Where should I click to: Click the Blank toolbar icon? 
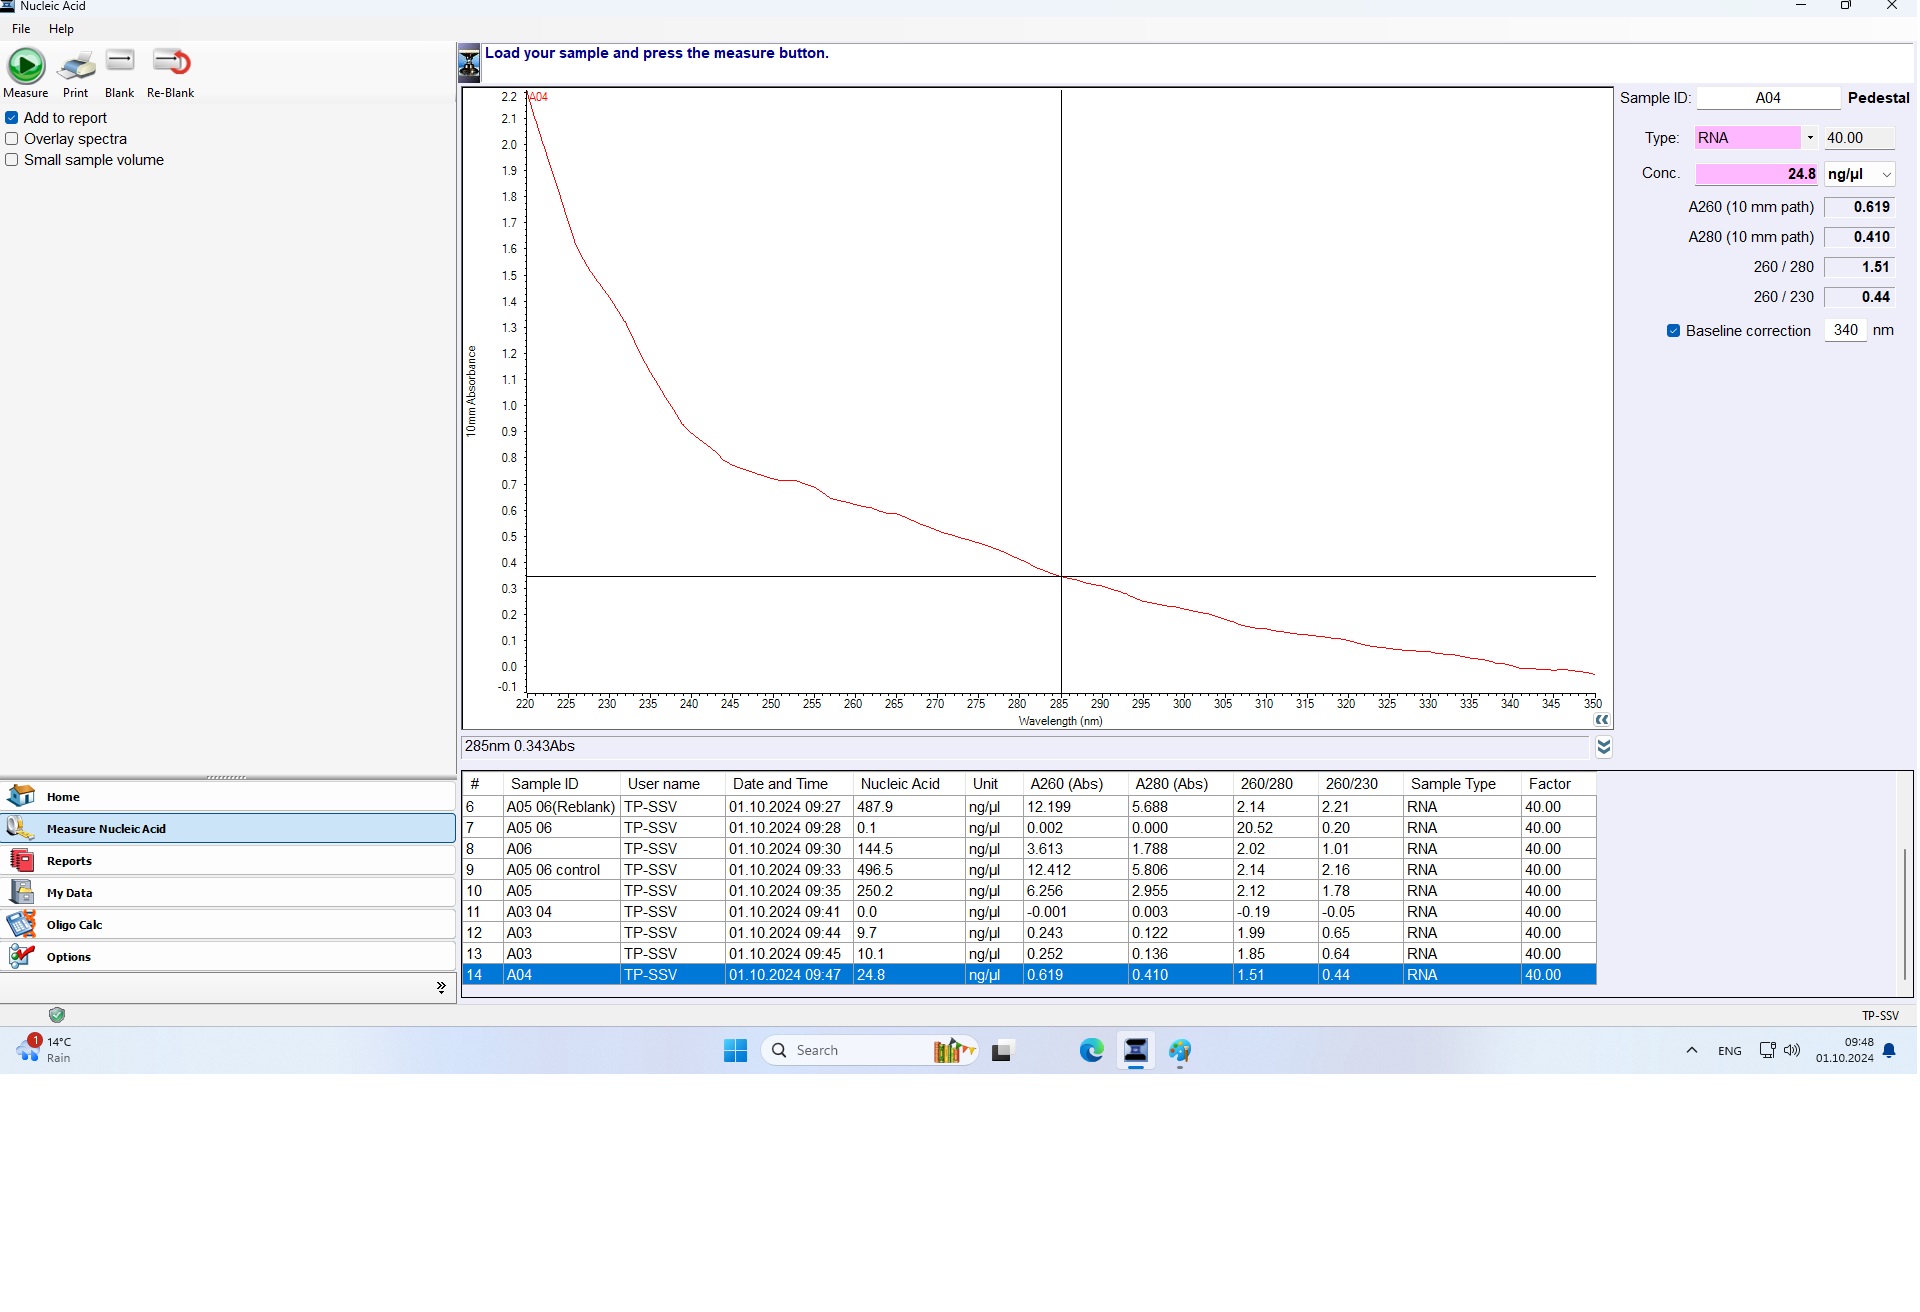120,62
